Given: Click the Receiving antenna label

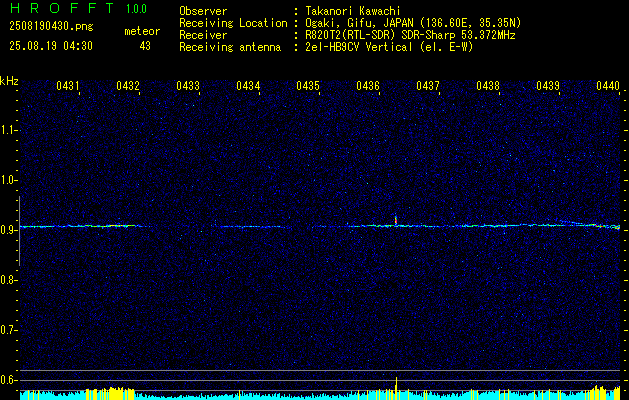Looking at the screenshot, I should [x=230, y=47].
